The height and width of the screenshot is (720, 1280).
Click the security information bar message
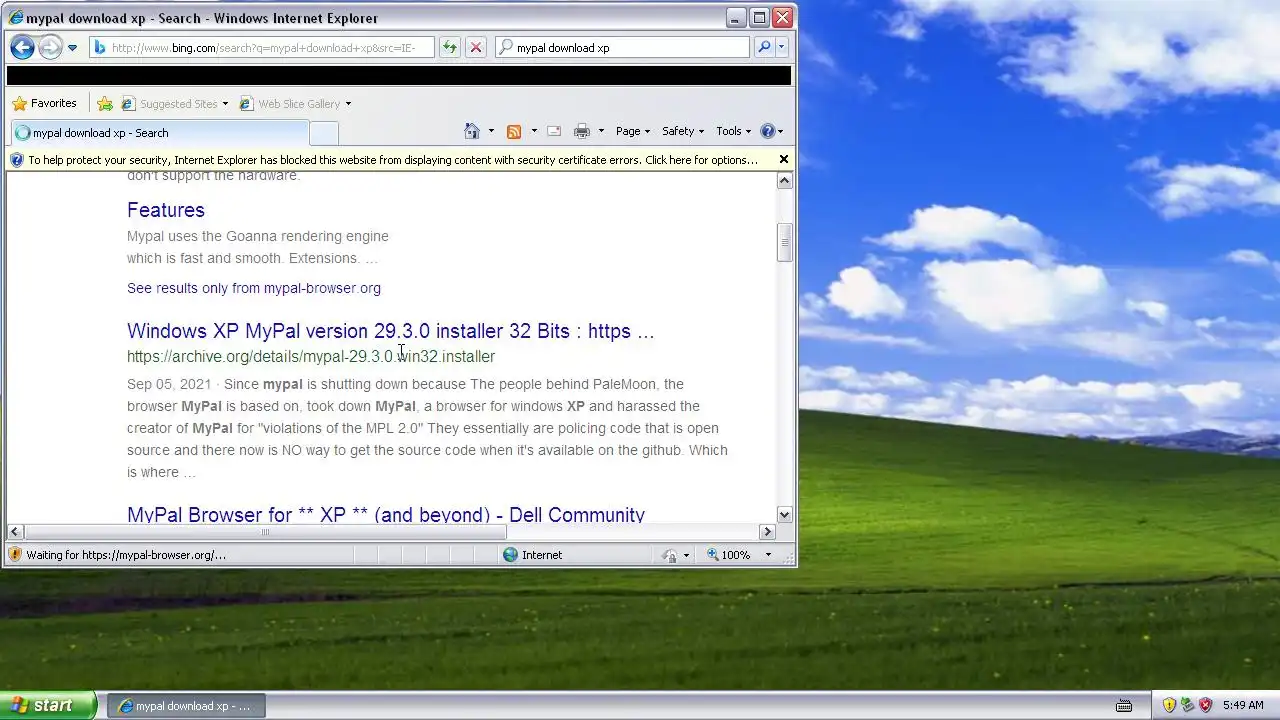pos(392,160)
